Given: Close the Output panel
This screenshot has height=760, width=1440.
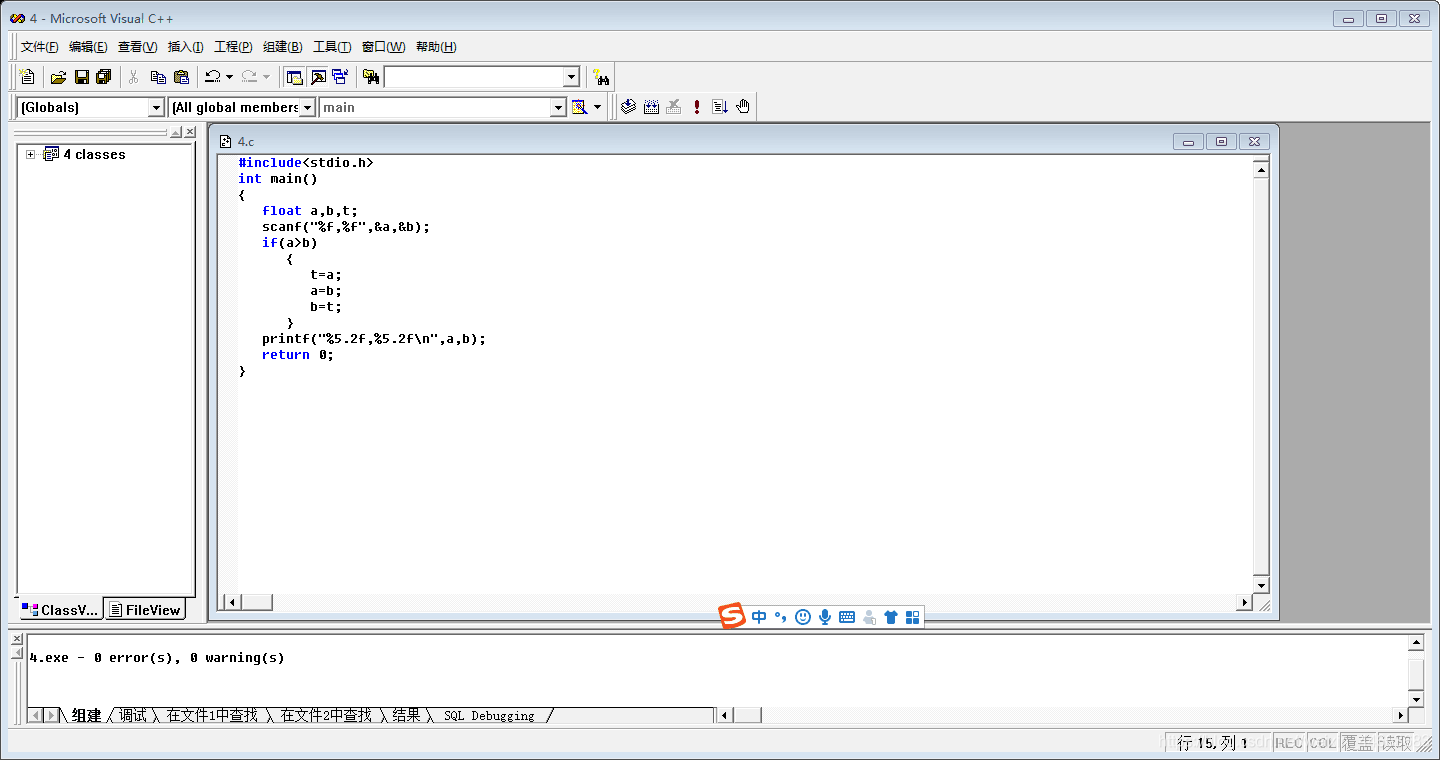Looking at the screenshot, I should pyautogui.click(x=16, y=639).
